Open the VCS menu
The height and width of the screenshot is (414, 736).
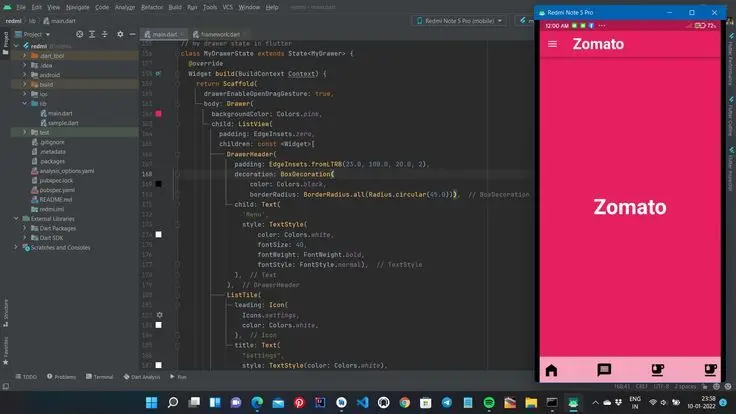[x=228, y=7]
